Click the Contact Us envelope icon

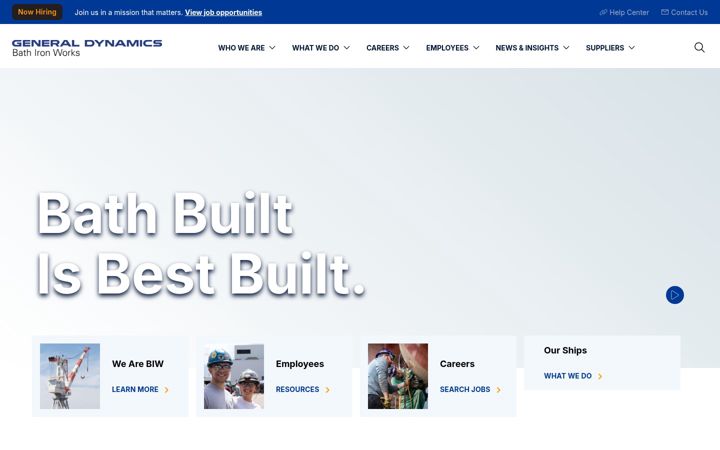[x=665, y=12]
